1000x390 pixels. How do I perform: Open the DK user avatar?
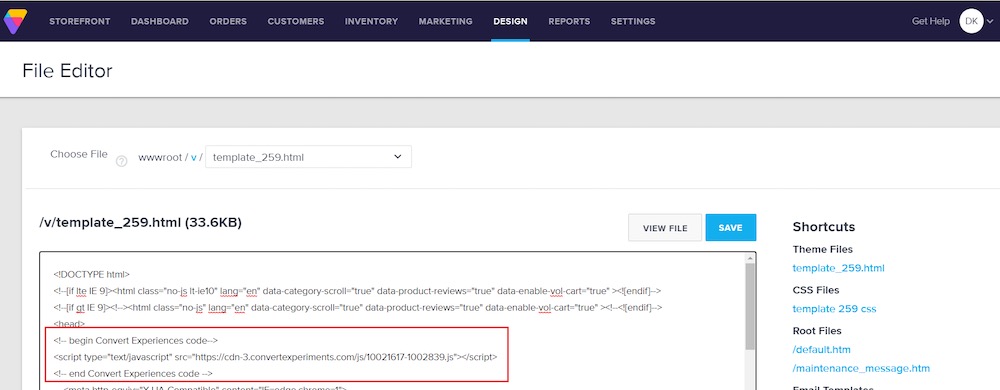pos(971,21)
